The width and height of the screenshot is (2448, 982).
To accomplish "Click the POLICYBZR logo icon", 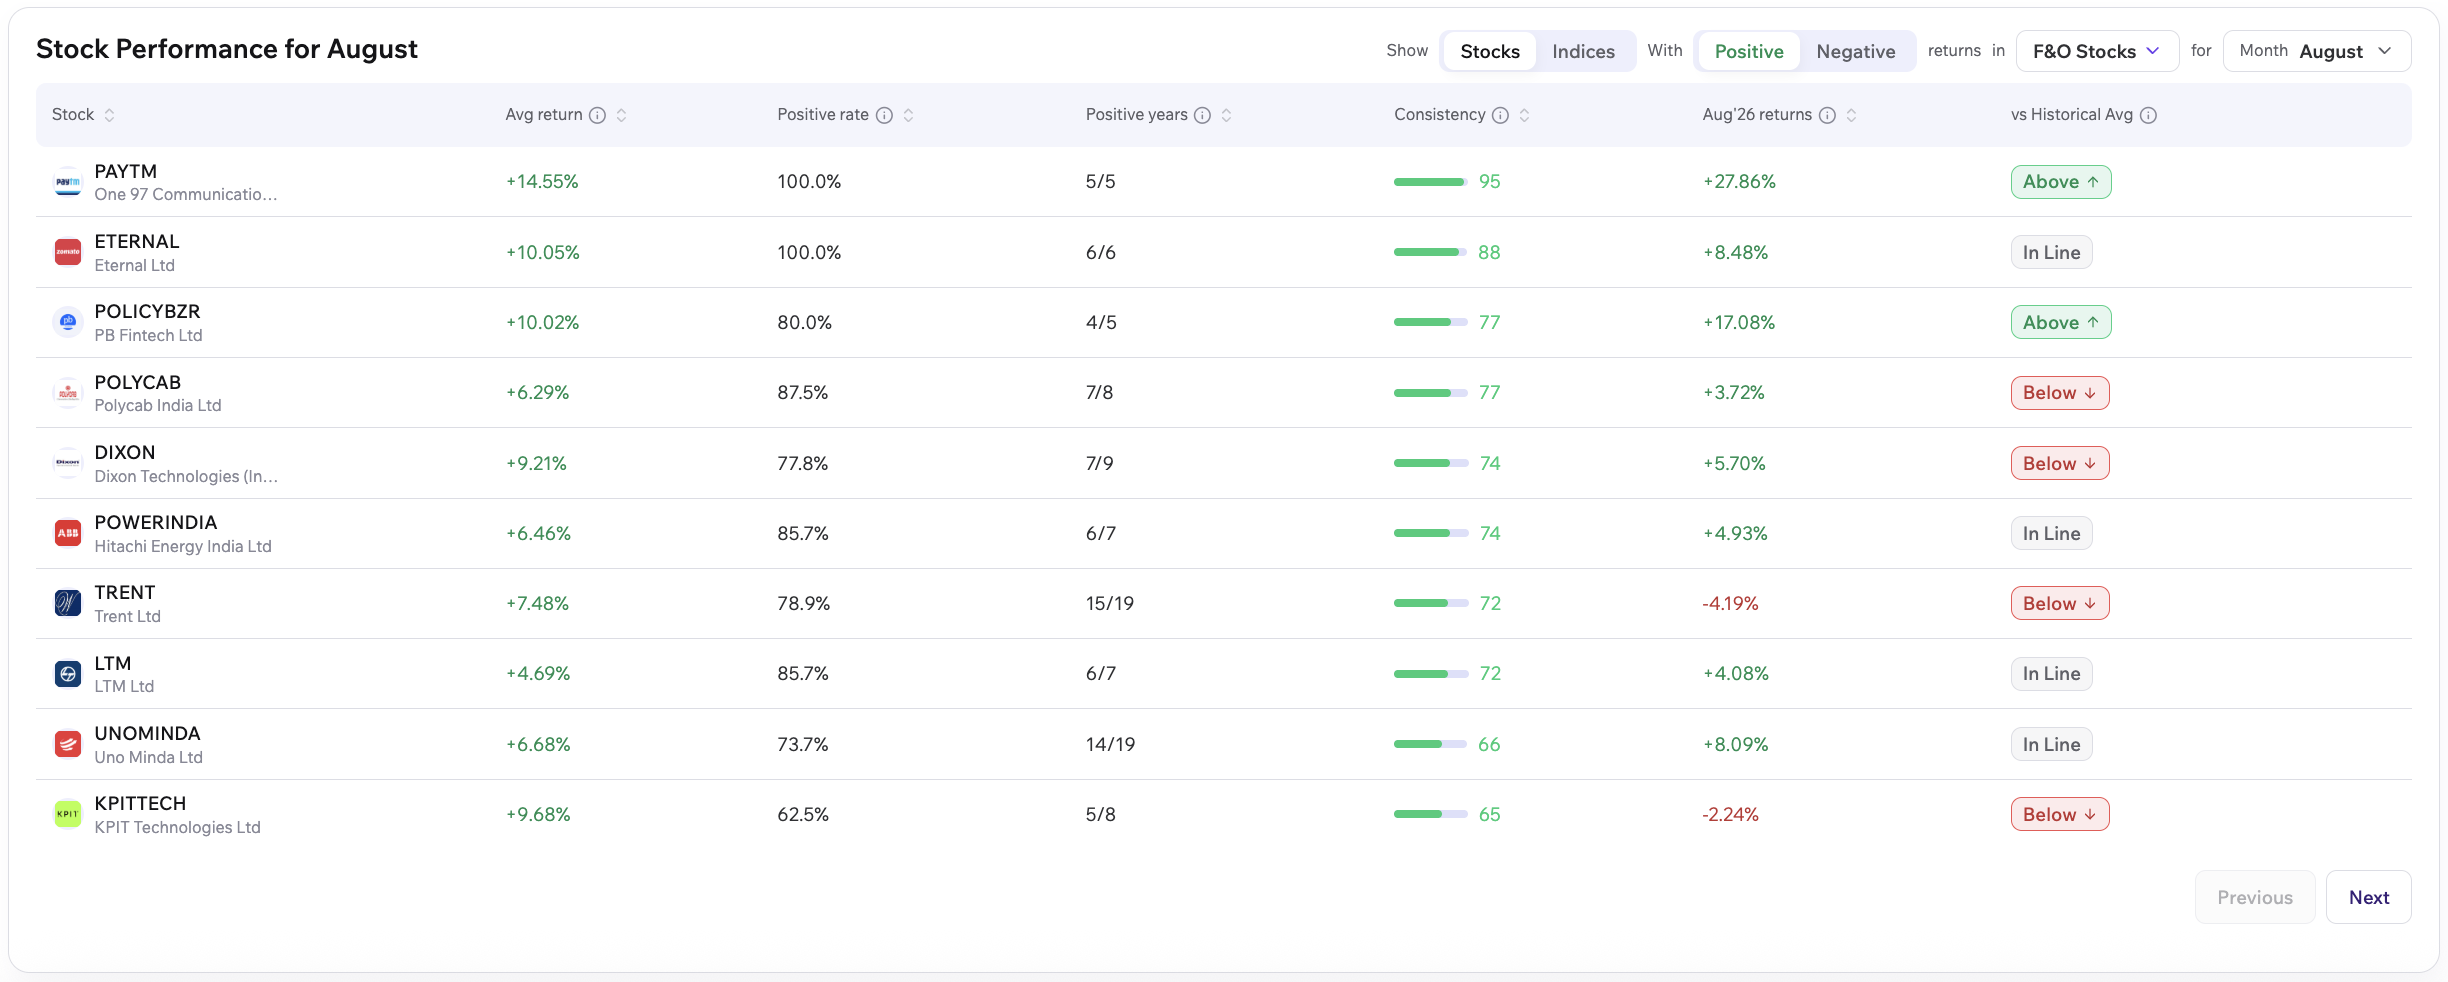I will pos(68,322).
